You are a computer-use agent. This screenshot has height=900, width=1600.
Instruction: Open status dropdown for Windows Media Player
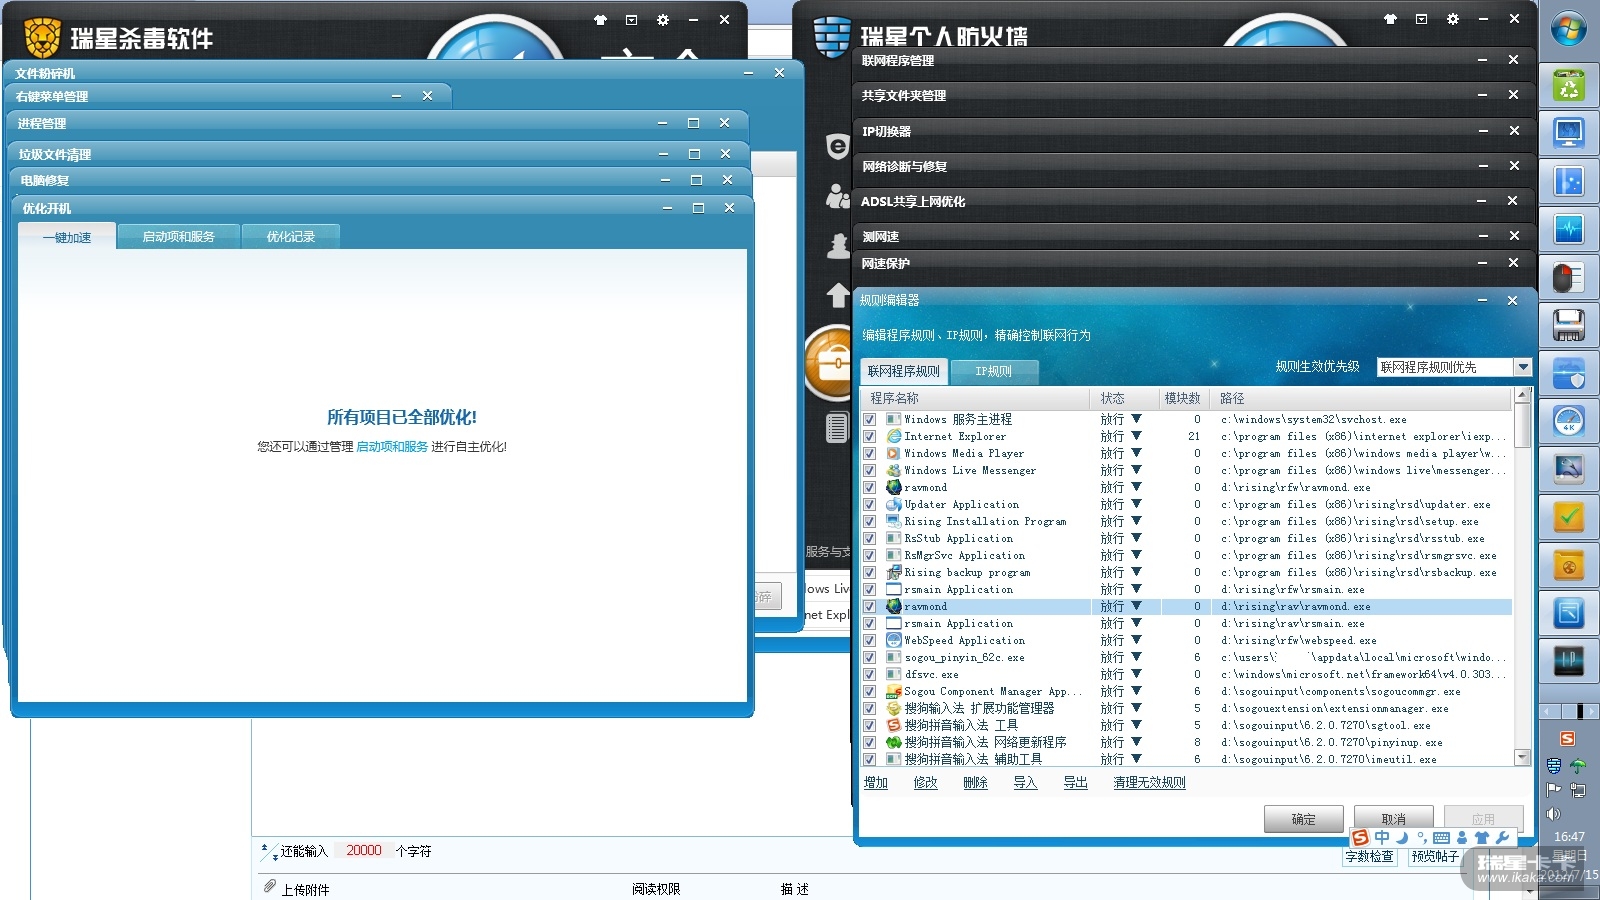click(x=1136, y=454)
